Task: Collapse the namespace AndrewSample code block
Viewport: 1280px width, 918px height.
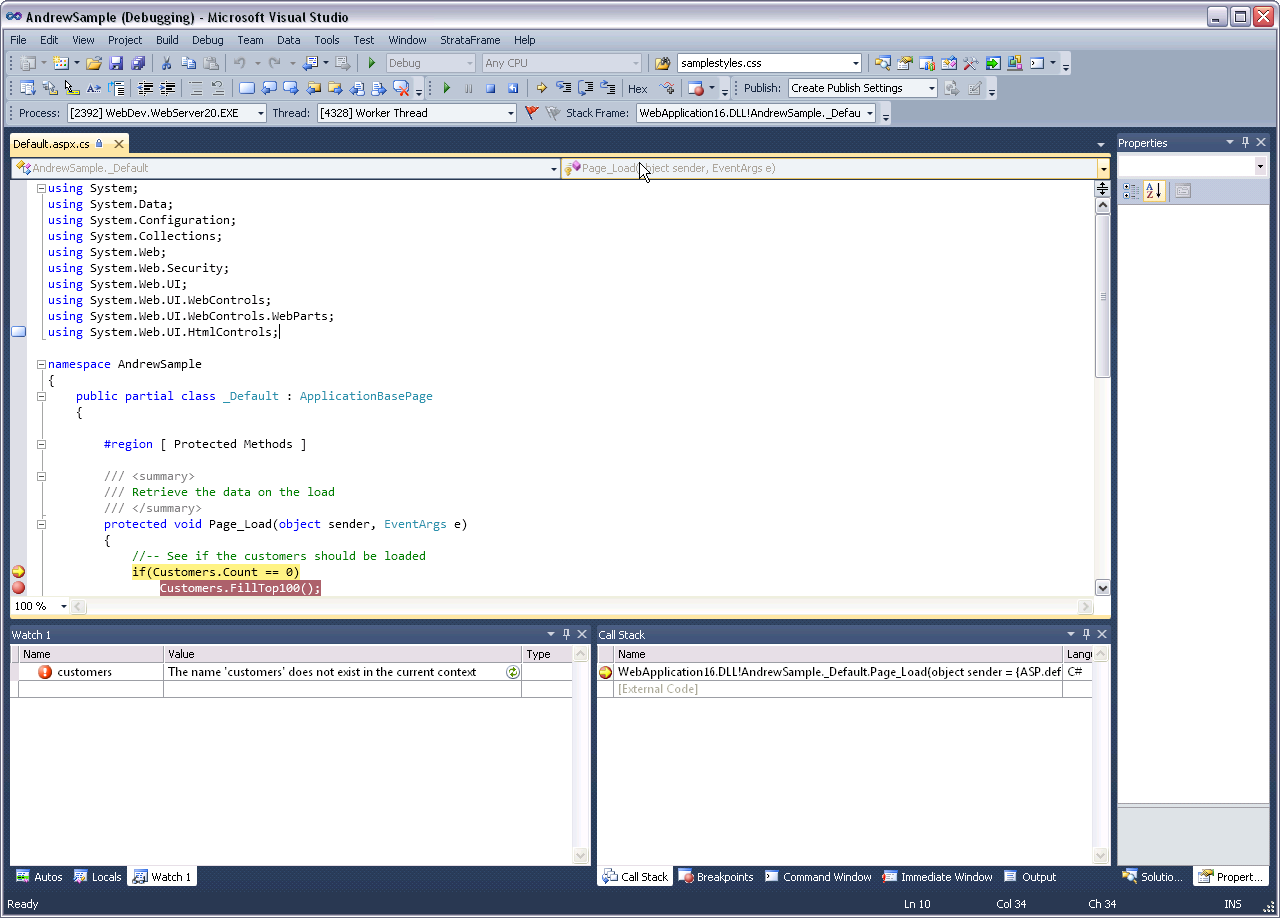Action: click(x=41, y=364)
